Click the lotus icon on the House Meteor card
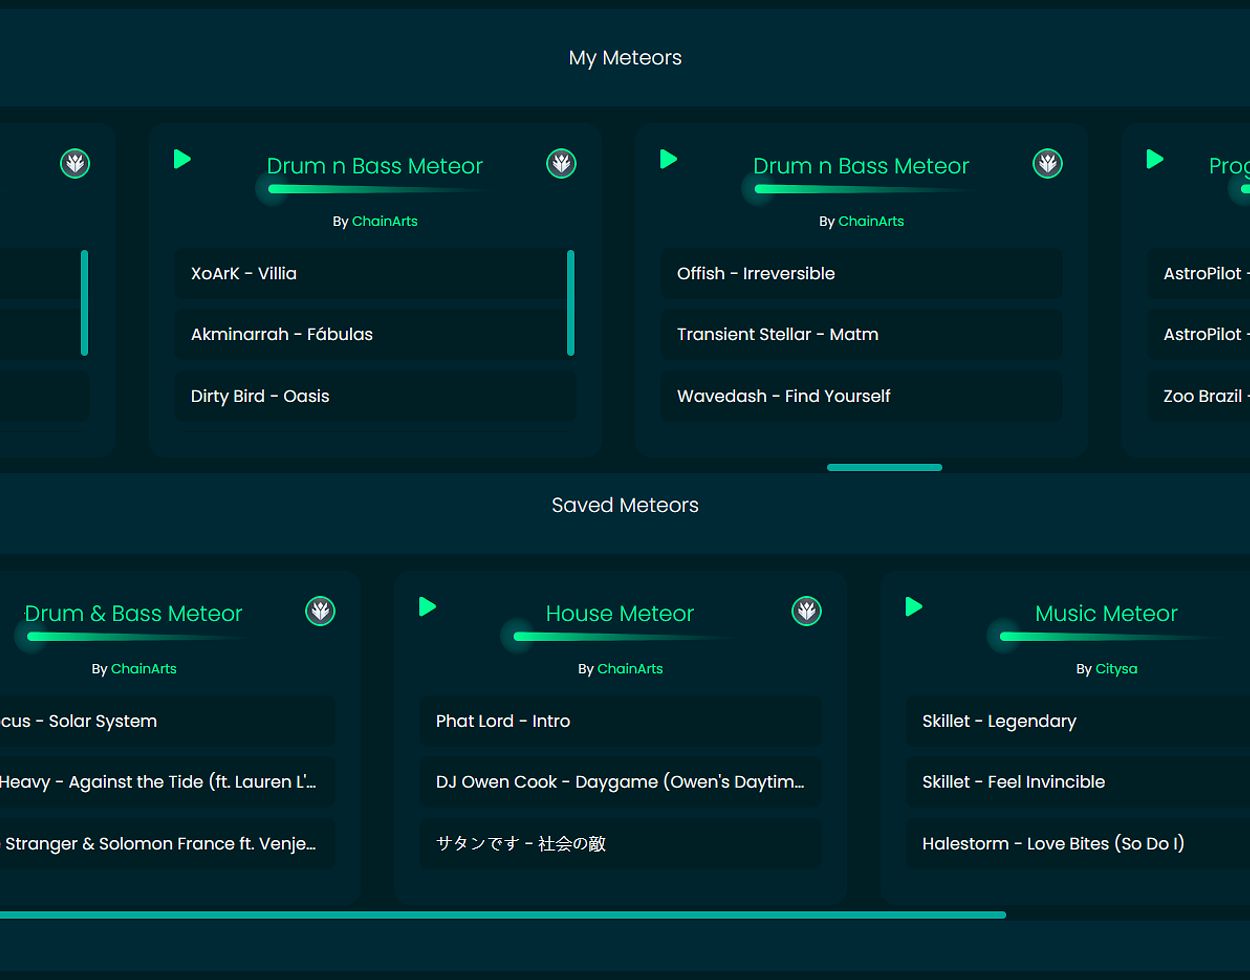1250x980 pixels. (807, 611)
